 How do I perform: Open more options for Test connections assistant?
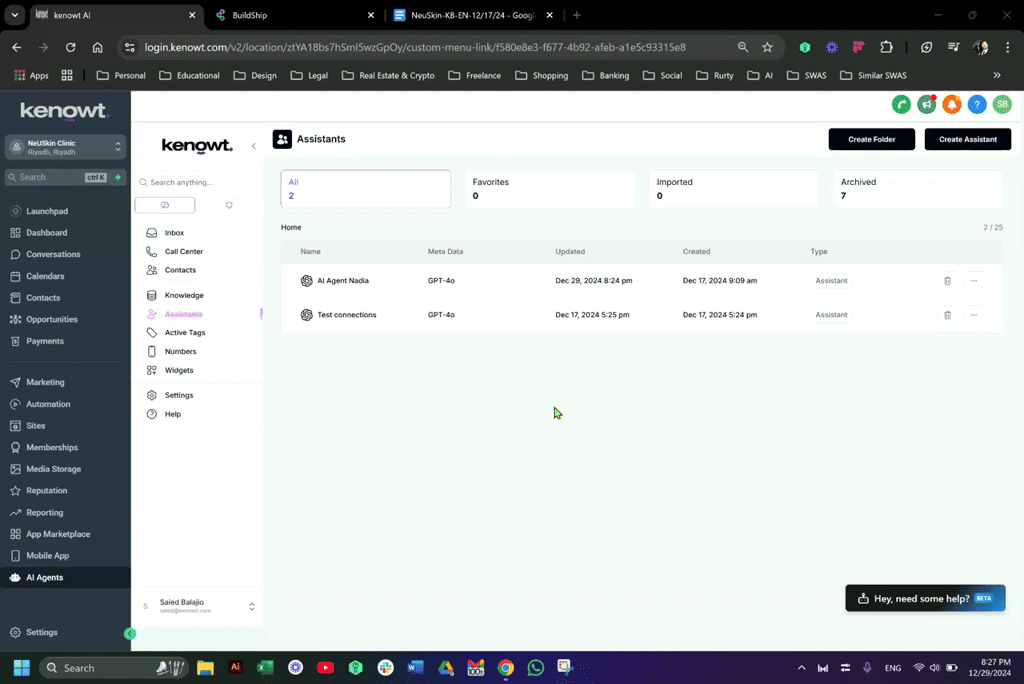973,314
